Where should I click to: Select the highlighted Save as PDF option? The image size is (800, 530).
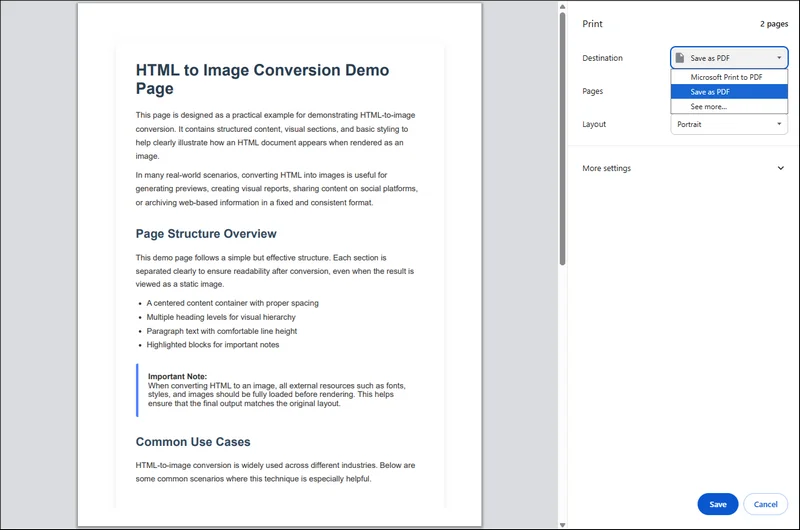(x=729, y=92)
